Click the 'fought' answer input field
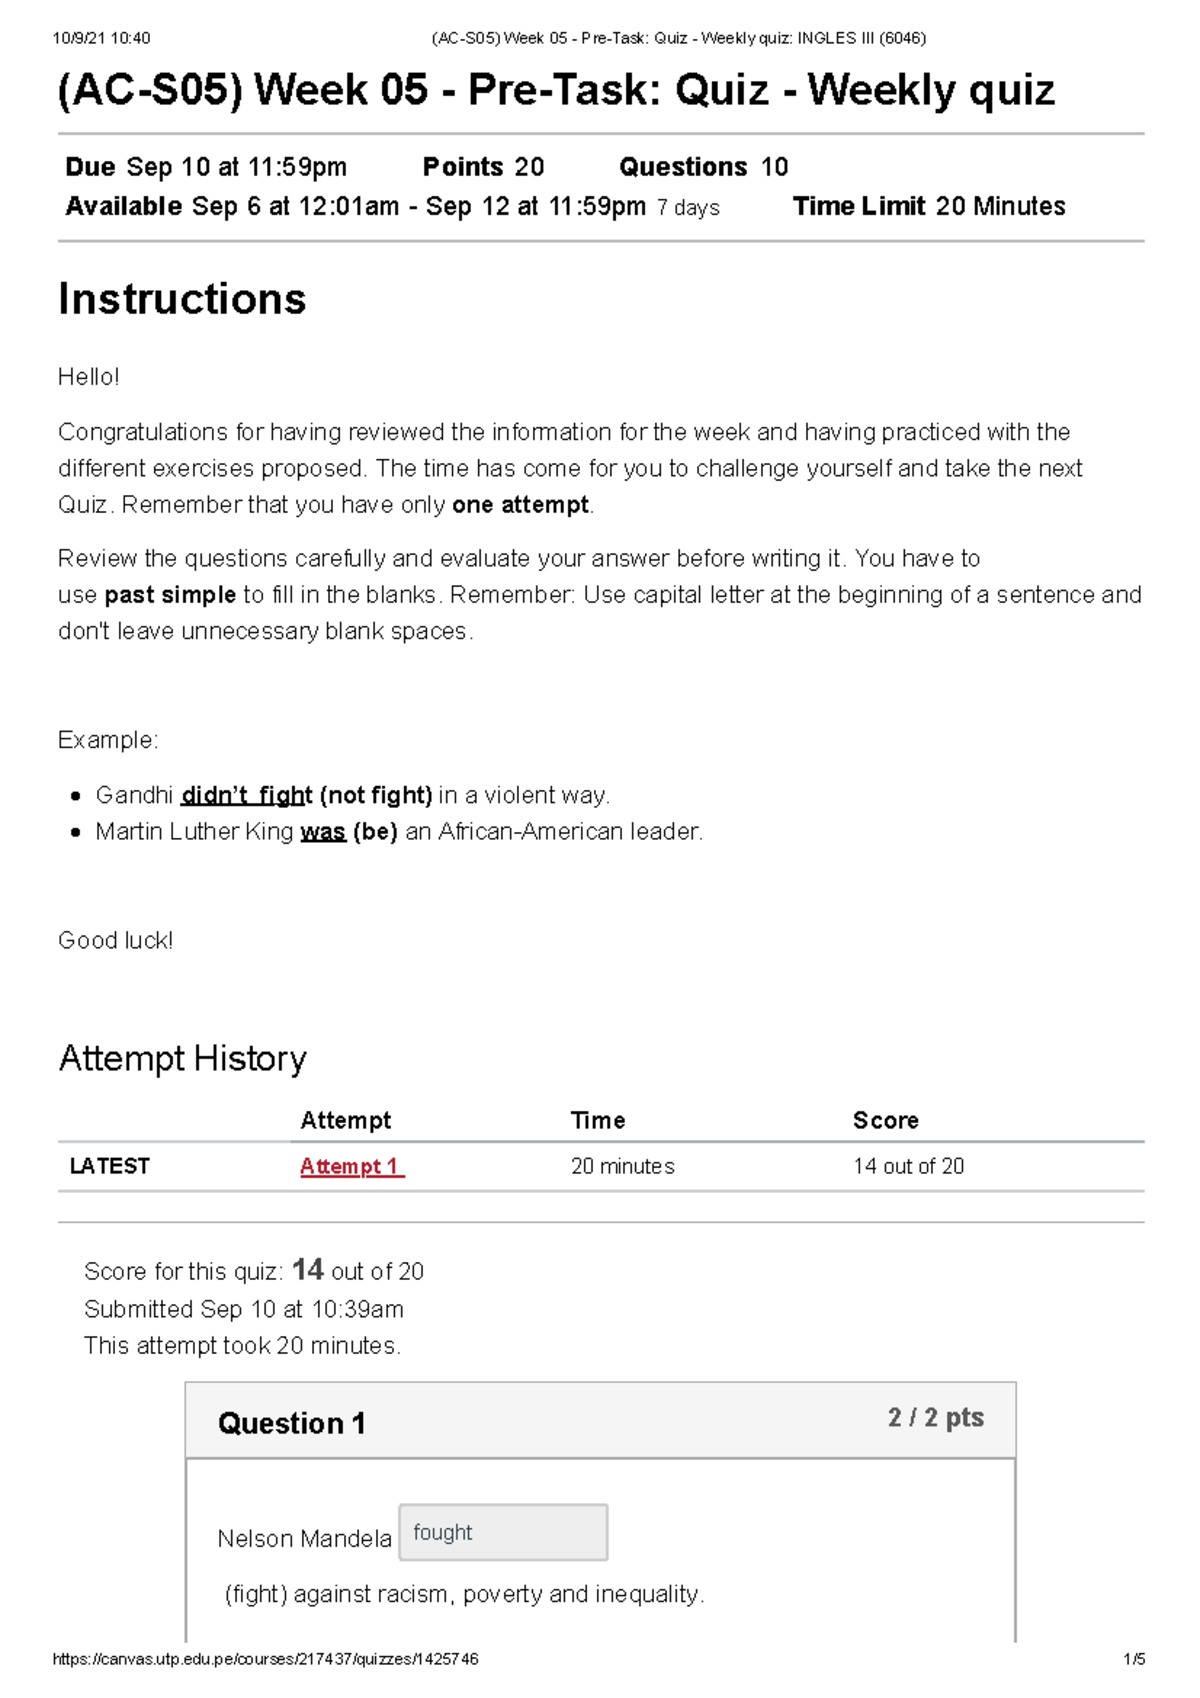 tap(503, 1532)
